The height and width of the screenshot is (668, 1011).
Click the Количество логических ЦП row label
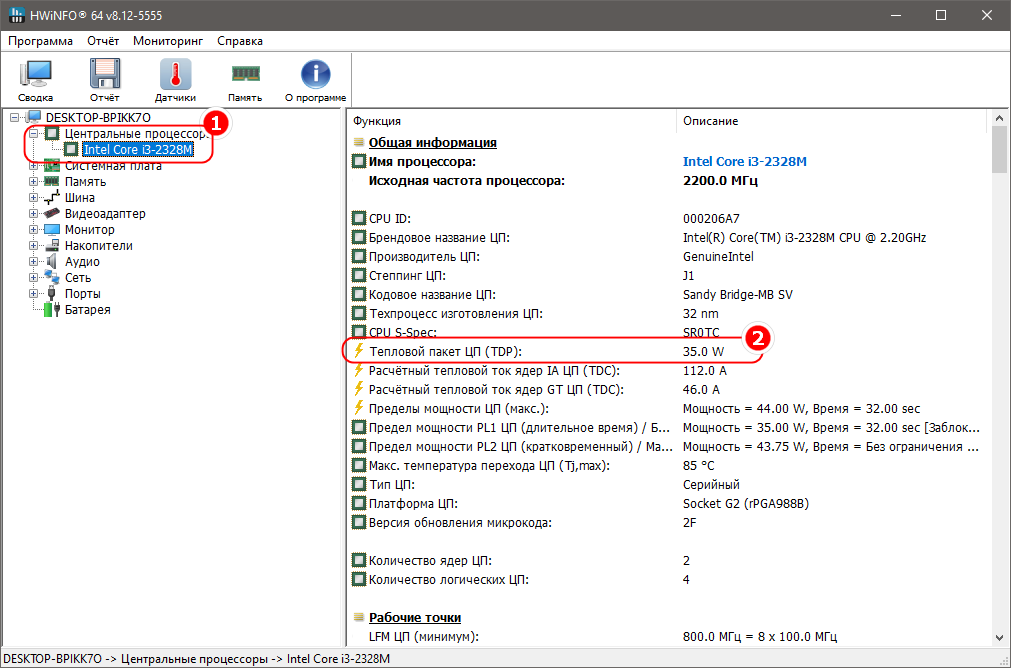449,580
